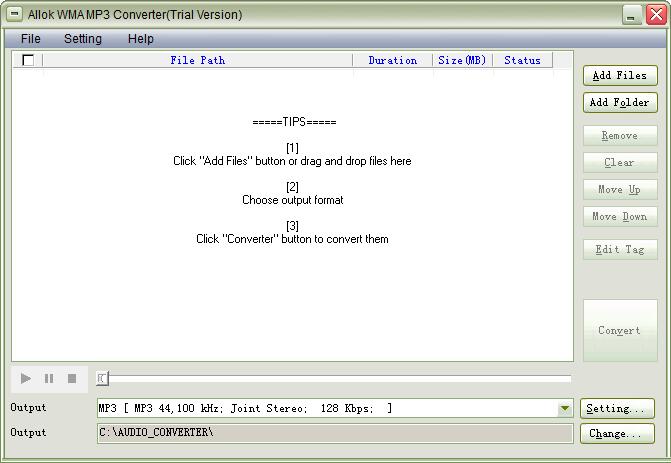The width and height of the screenshot is (671, 463).
Task: Hit the stop playback icon
Action: (x=72, y=379)
